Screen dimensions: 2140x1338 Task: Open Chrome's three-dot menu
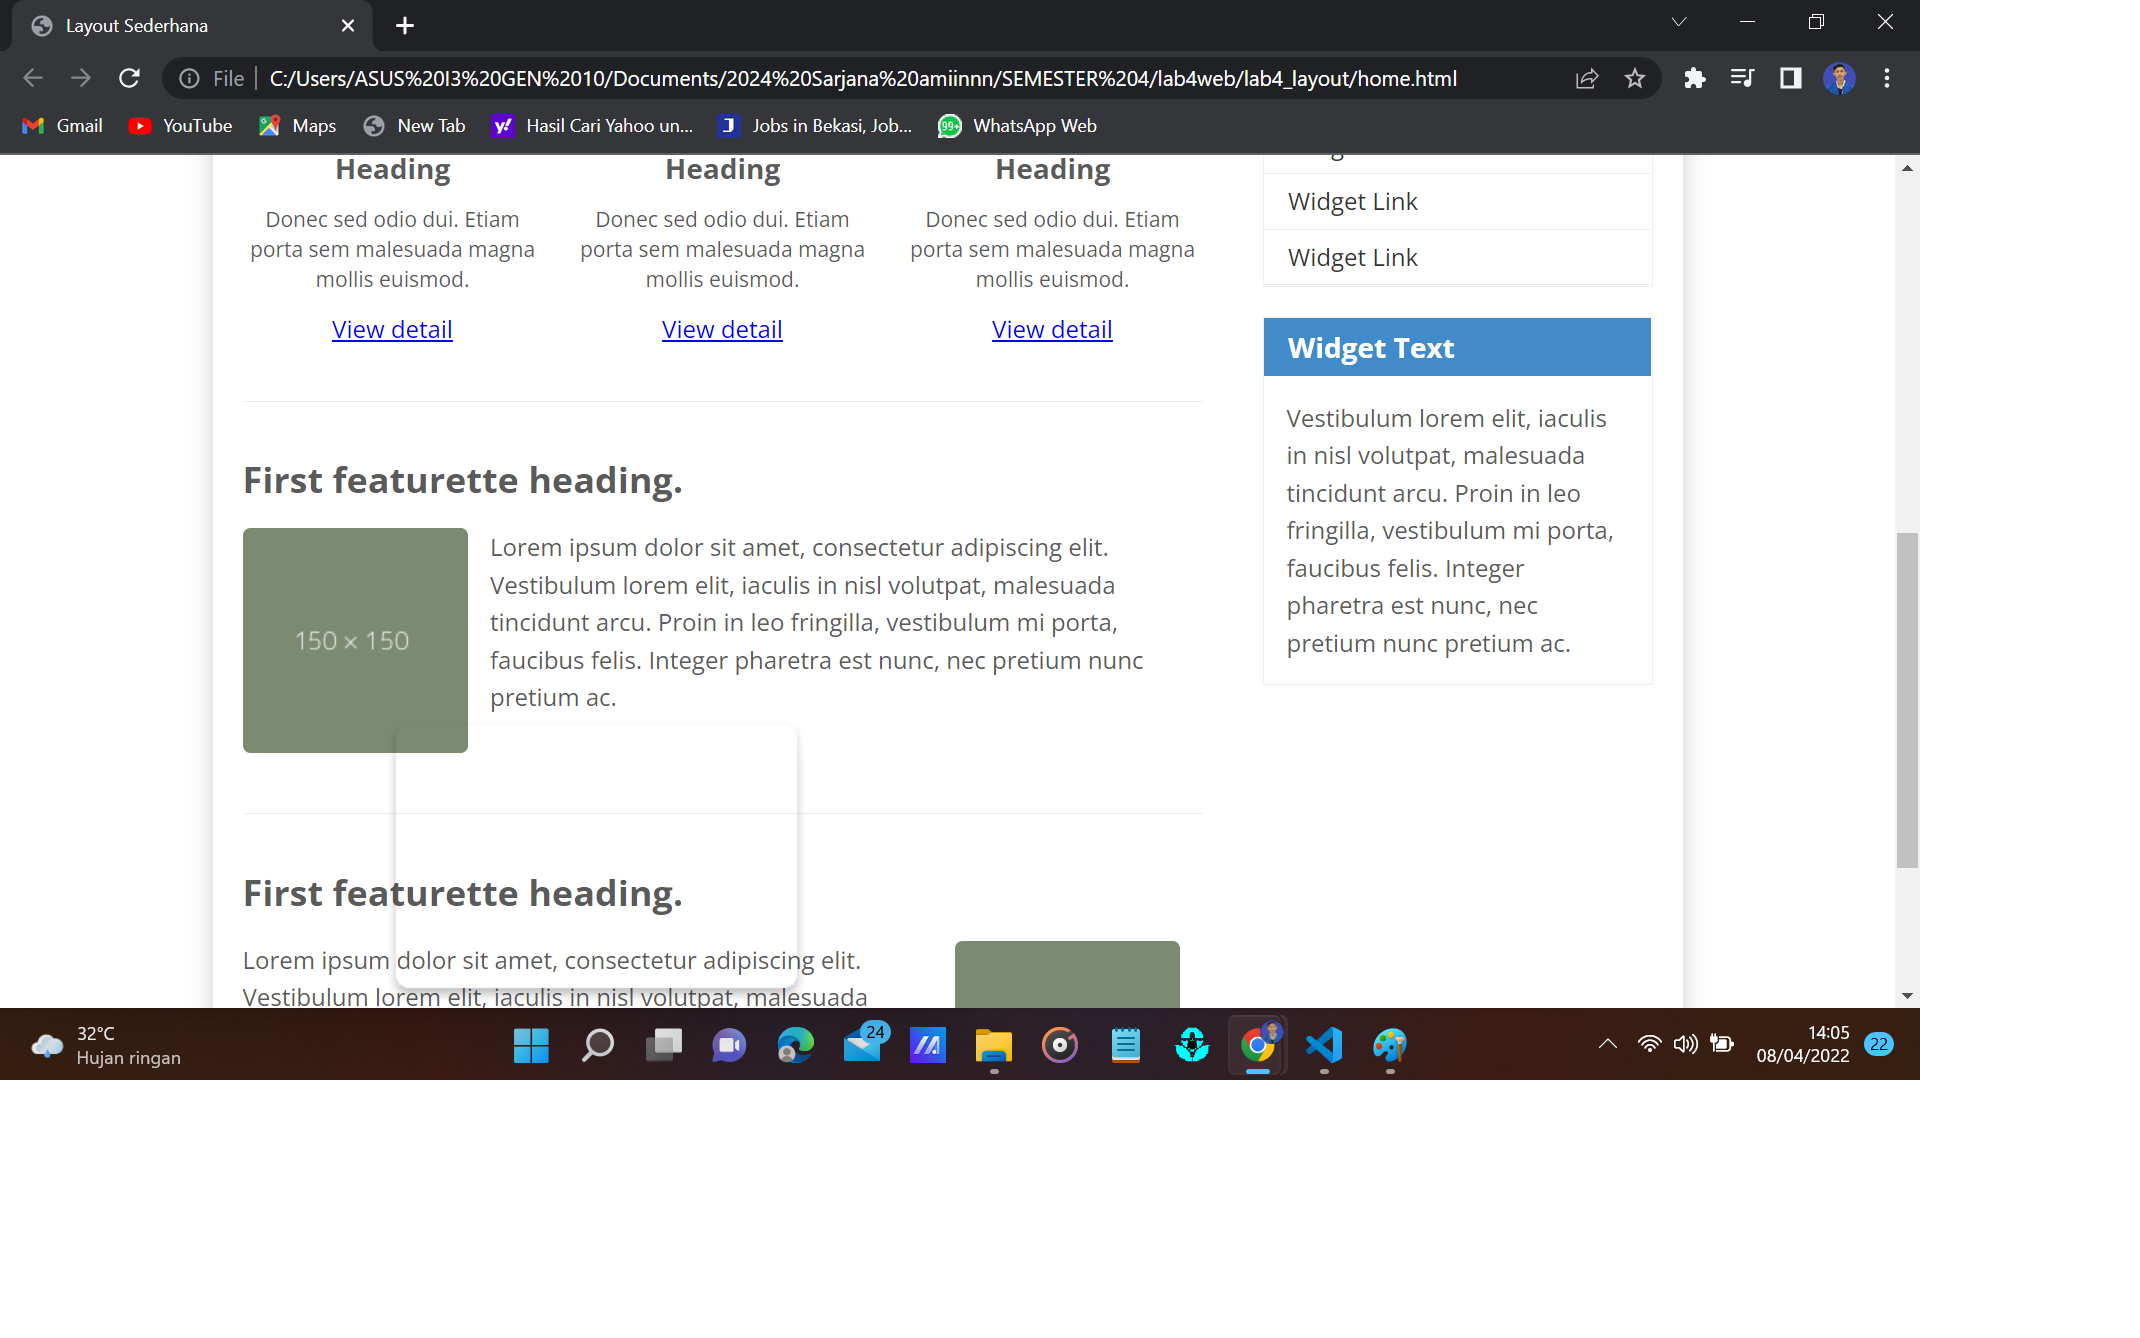click(x=1887, y=78)
